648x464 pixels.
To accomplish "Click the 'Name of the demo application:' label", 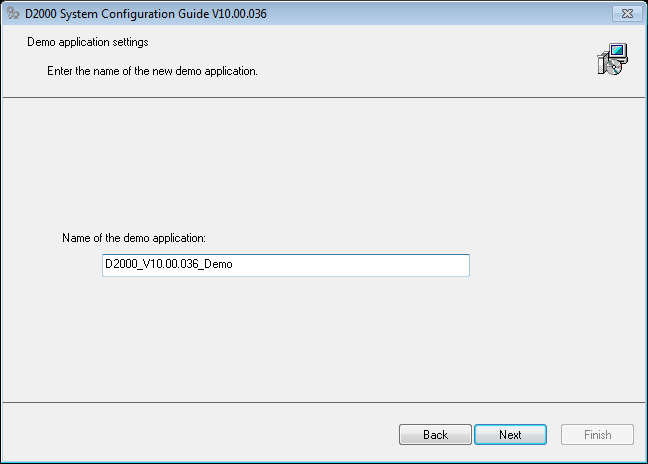I will pos(134,238).
